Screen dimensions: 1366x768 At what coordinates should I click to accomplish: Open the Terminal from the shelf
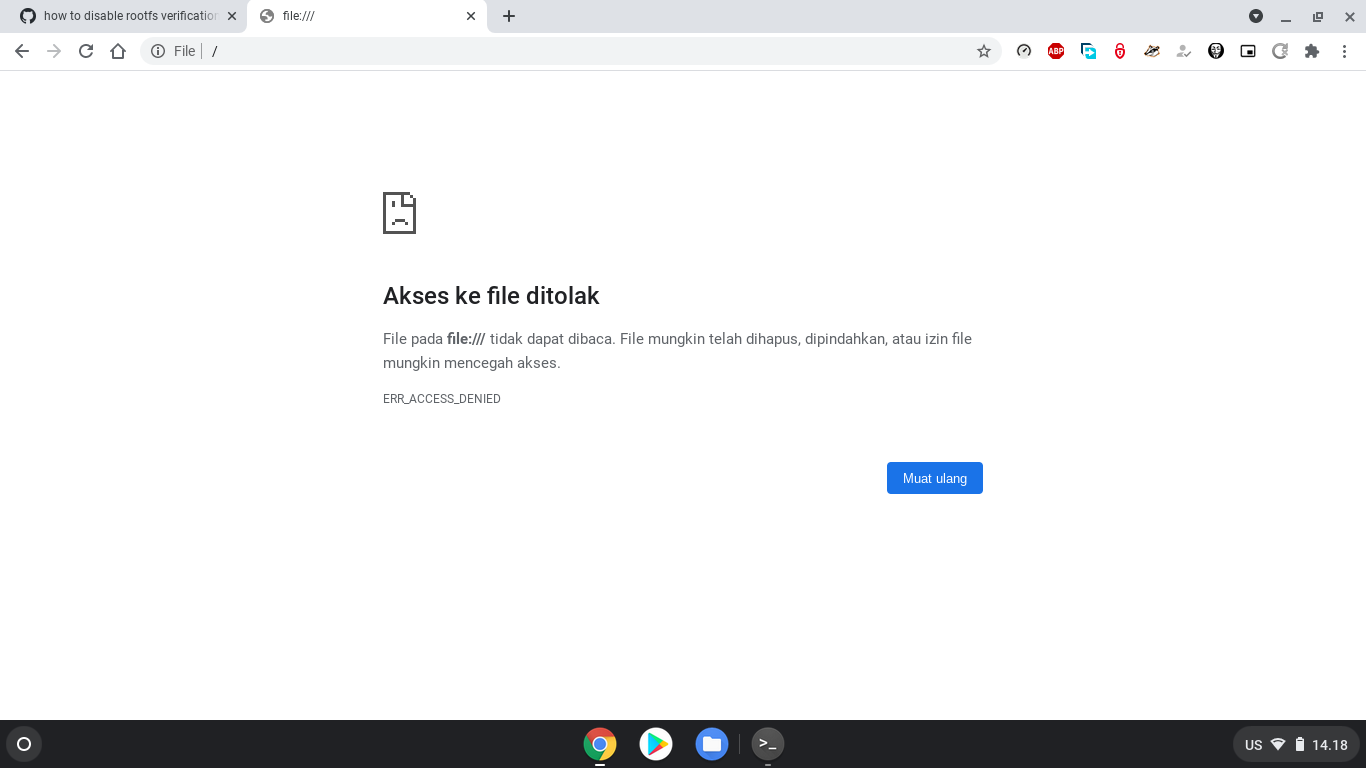(x=767, y=744)
